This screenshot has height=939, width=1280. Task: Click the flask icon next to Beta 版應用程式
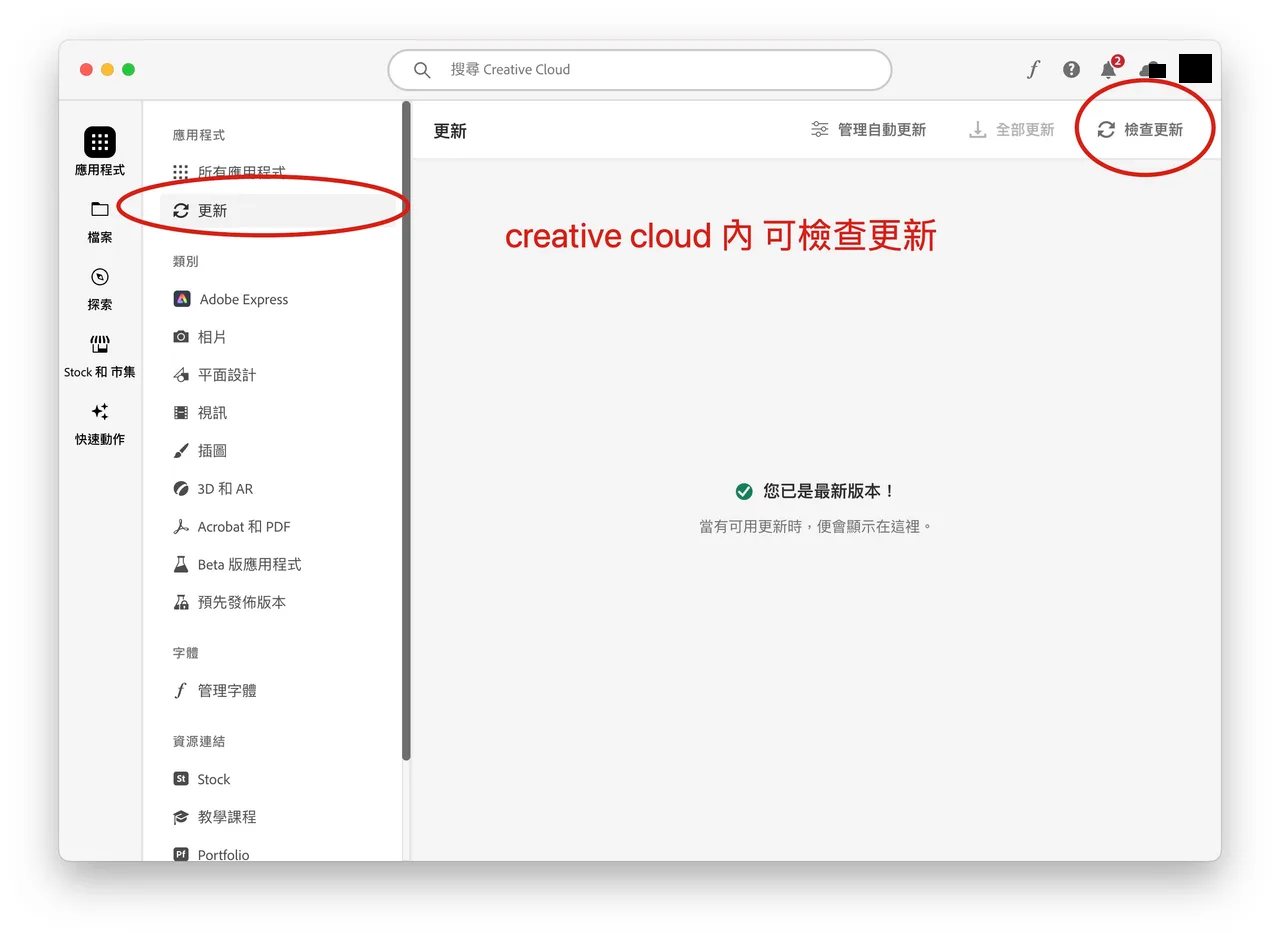(181, 564)
